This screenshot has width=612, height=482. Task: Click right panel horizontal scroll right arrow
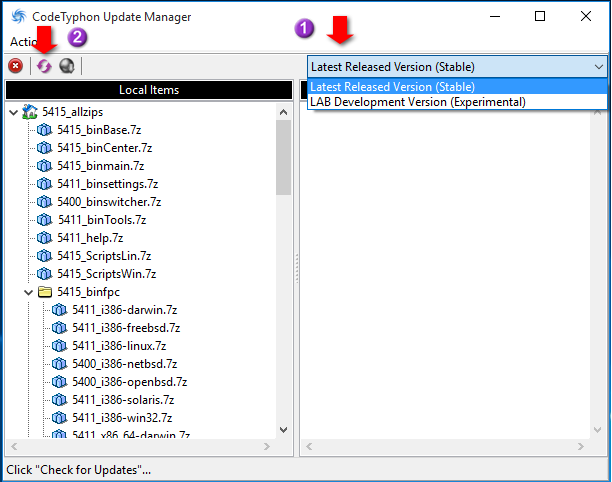click(581, 446)
